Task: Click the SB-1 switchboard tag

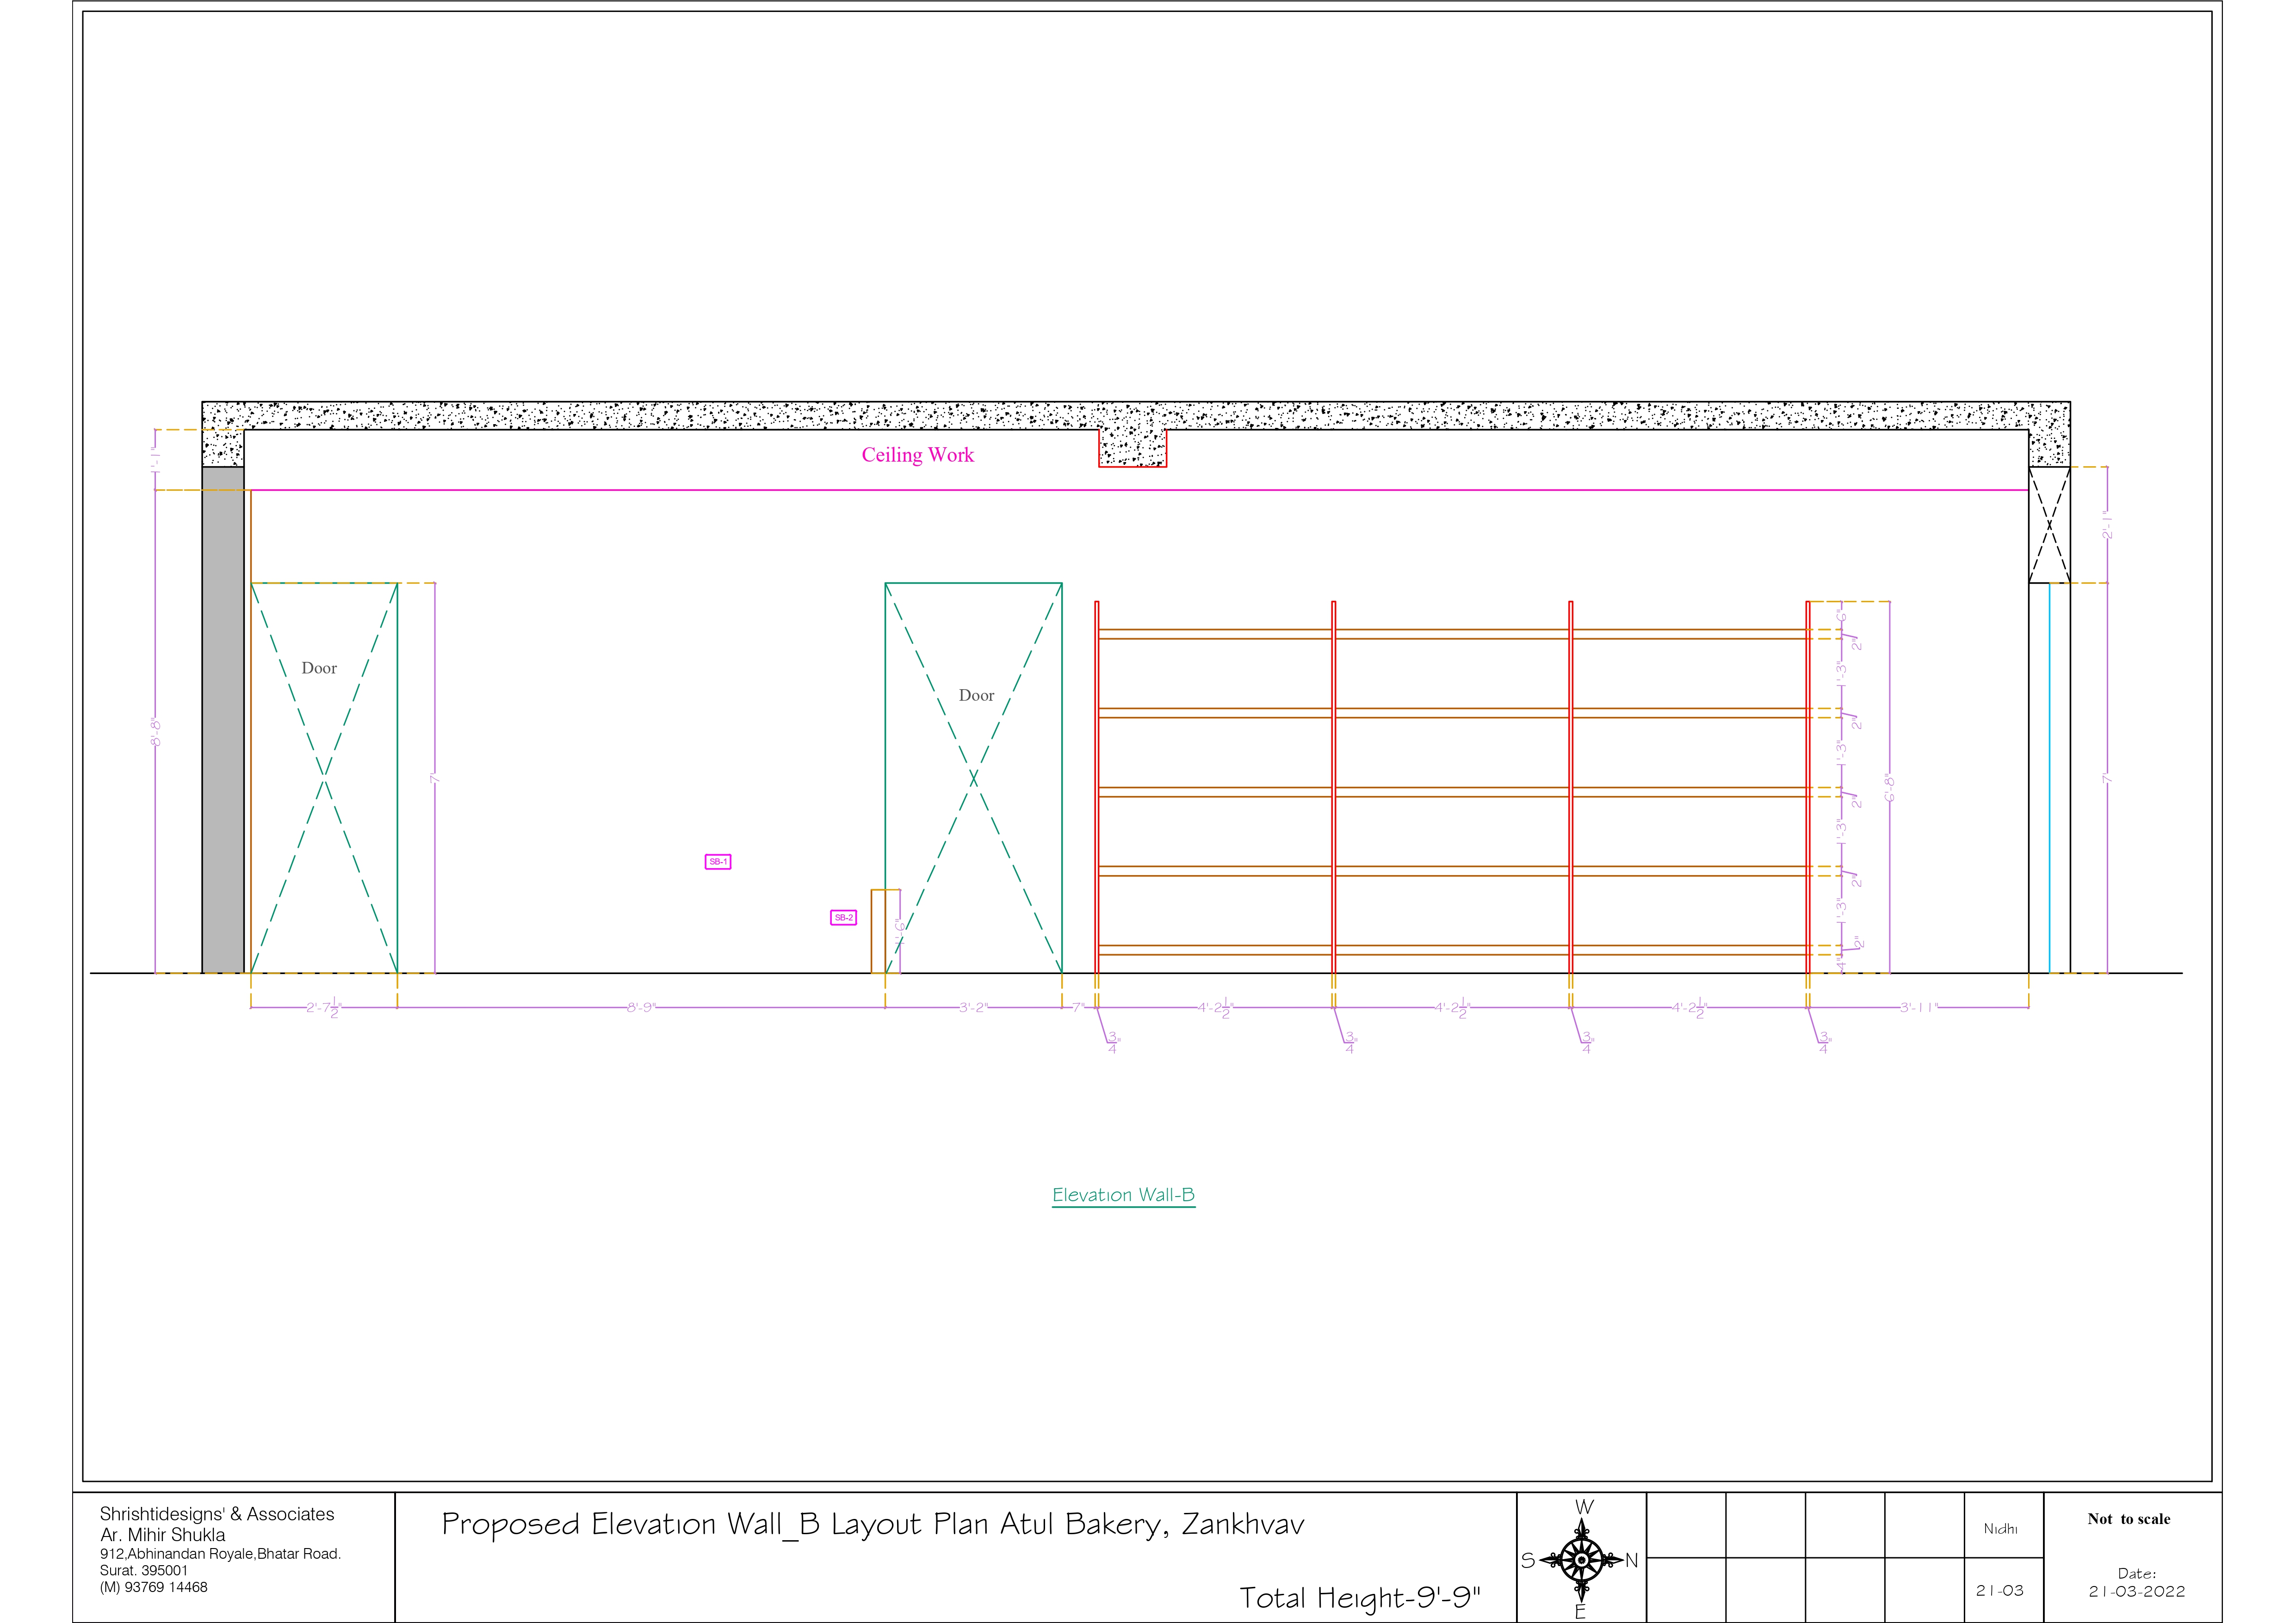Action: 718,861
